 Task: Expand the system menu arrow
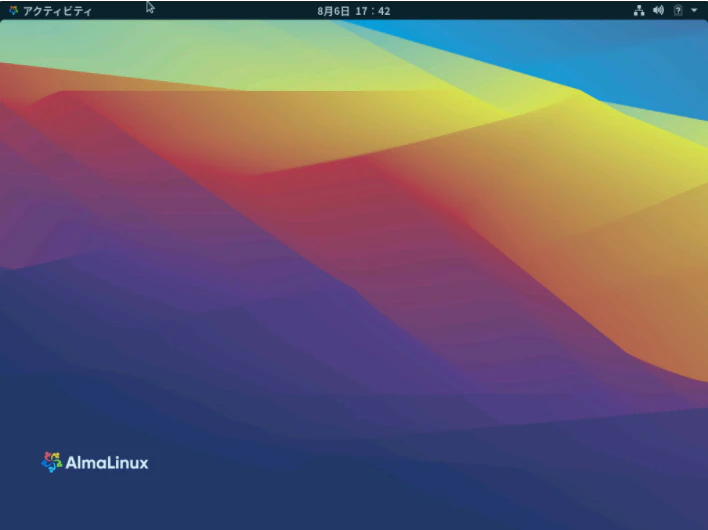(x=694, y=10)
